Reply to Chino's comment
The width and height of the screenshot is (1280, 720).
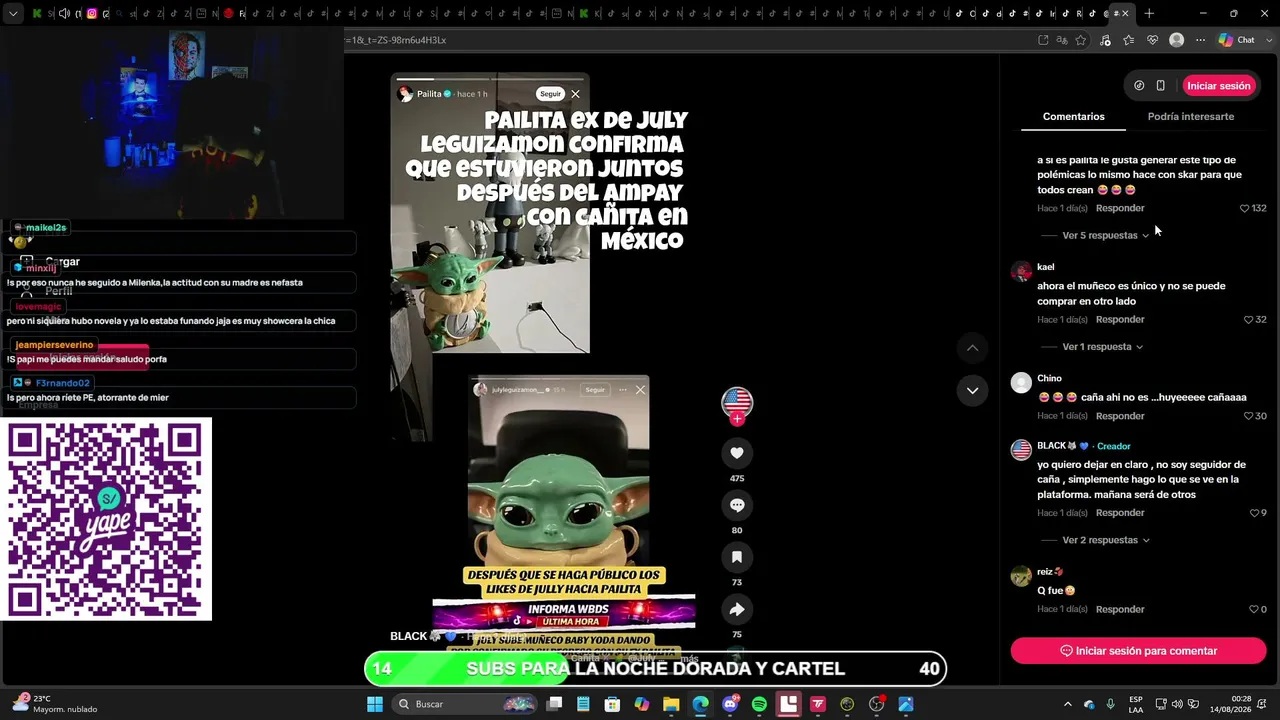click(x=1120, y=416)
